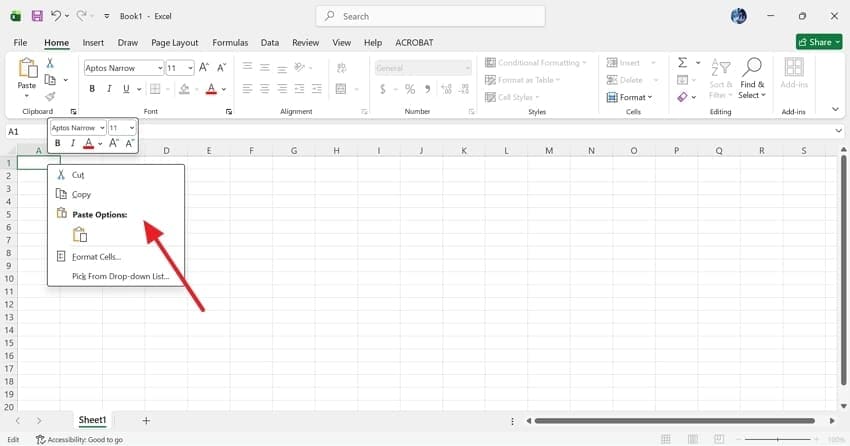Screen dimensions: 850x446
Task: Open the Help tab
Action: (373, 42)
